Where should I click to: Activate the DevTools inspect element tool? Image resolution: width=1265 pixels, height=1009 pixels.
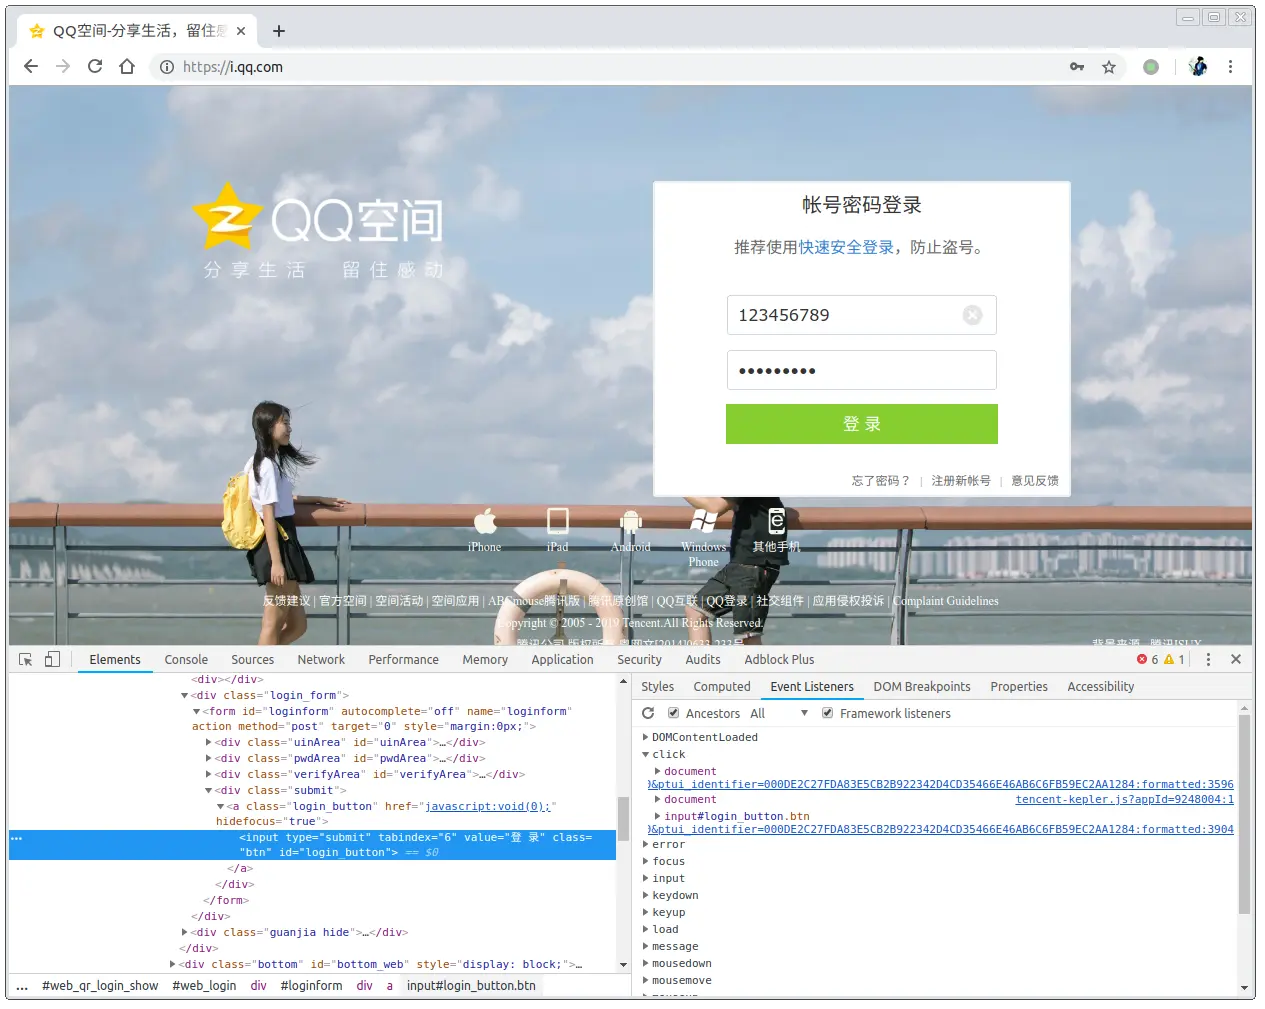pos(26,660)
